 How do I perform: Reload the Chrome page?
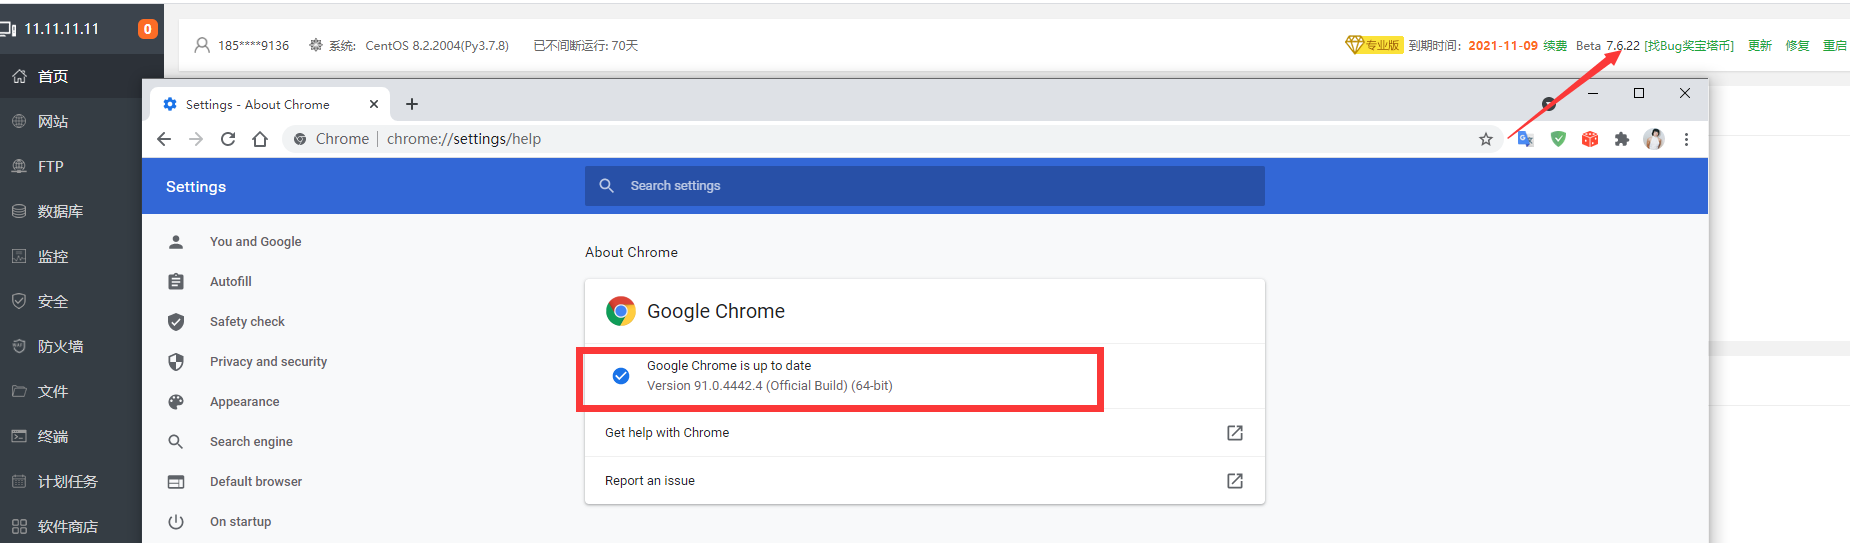click(228, 139)
